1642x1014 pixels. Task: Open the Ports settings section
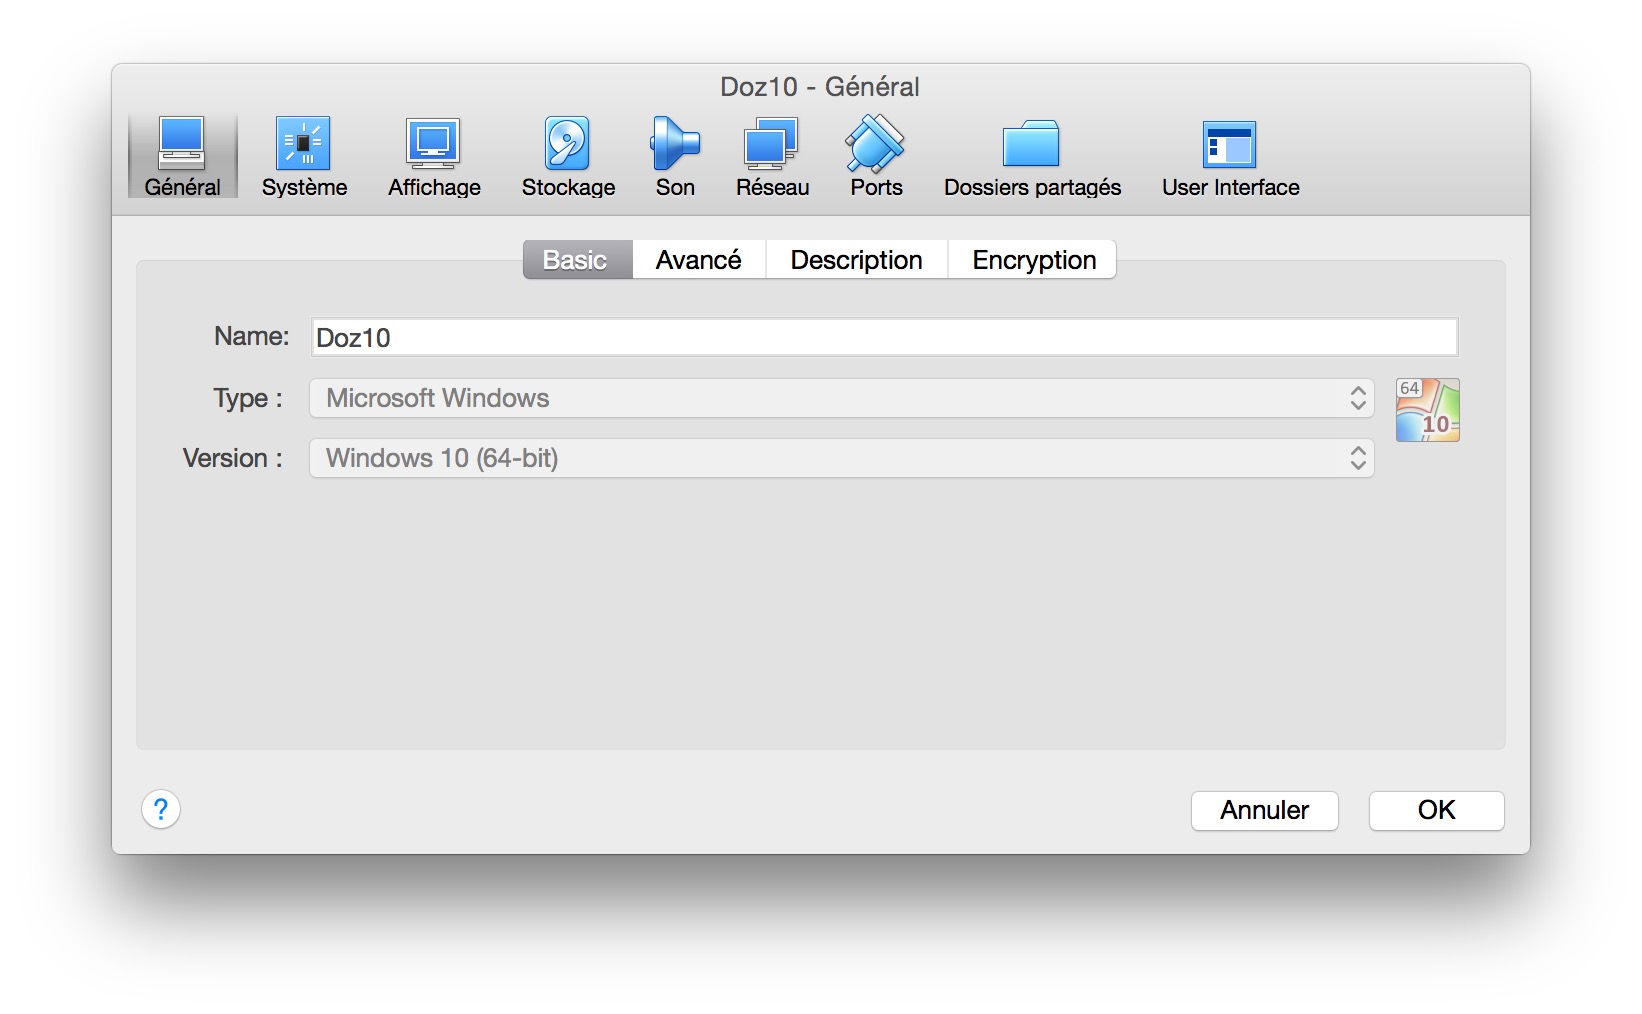point(876,156)
